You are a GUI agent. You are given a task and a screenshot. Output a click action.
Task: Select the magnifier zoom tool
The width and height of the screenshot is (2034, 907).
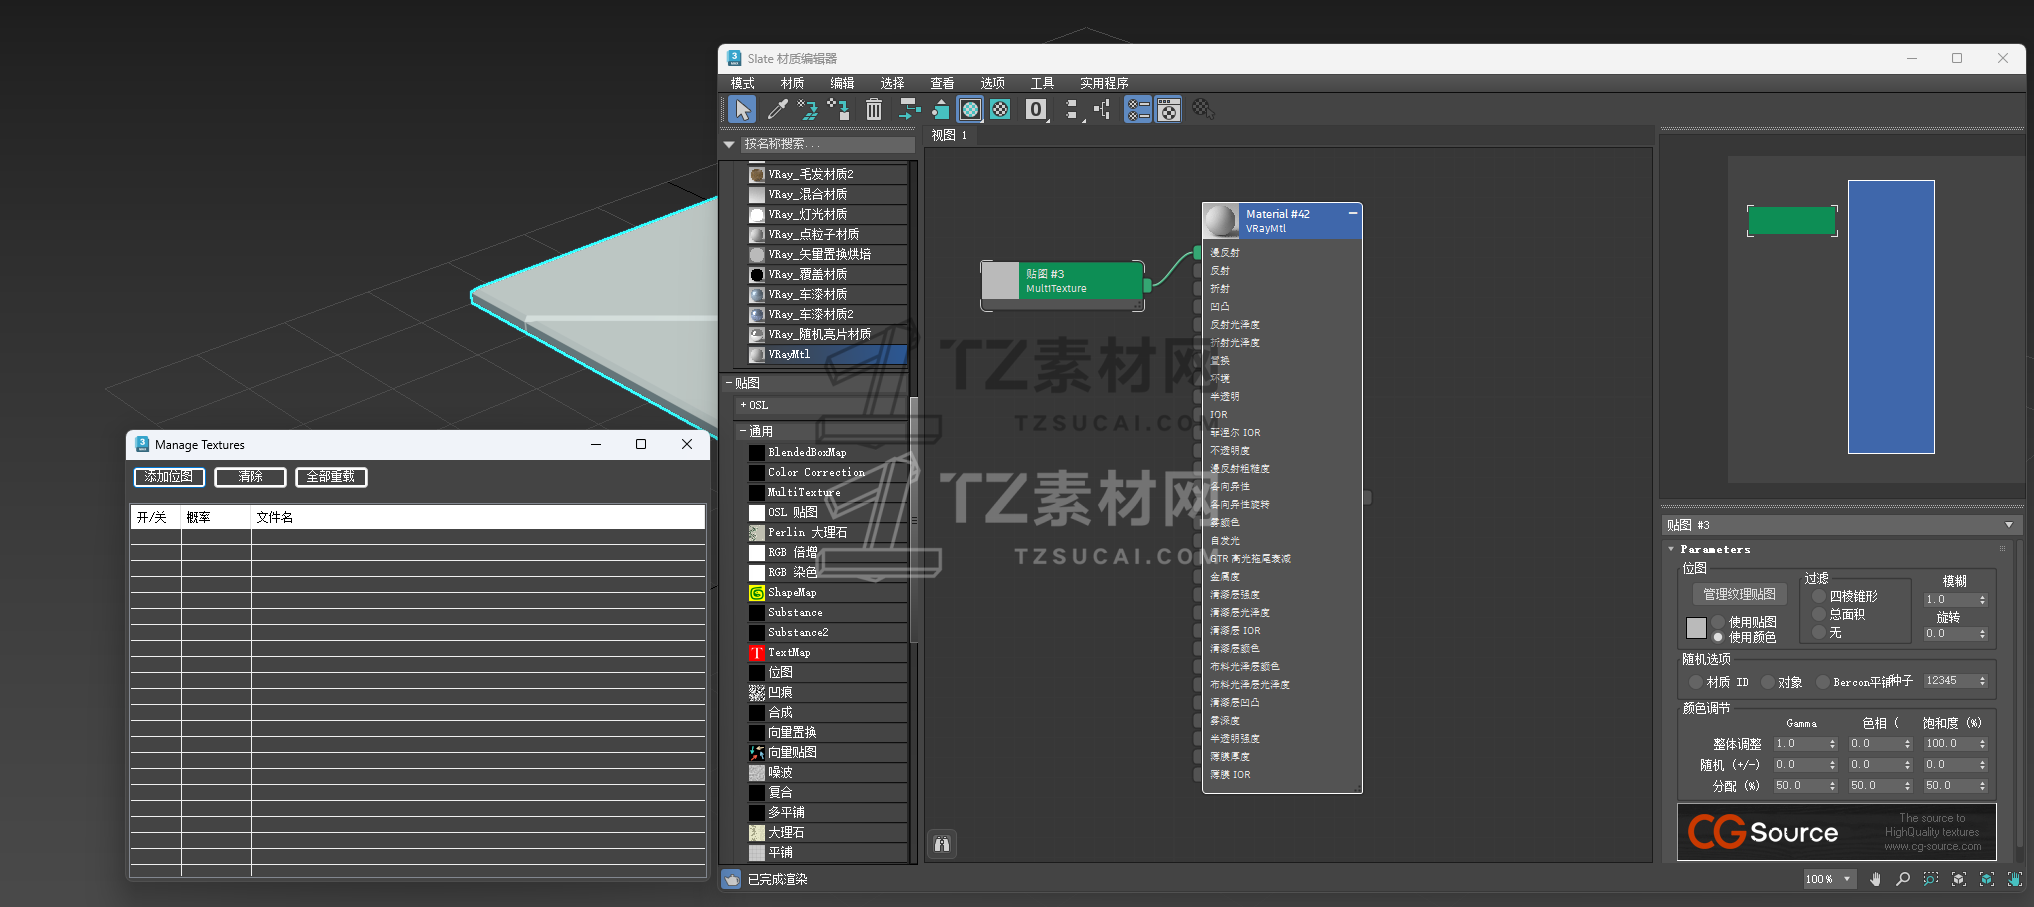pyautogui.click(x=1903, y=879)
